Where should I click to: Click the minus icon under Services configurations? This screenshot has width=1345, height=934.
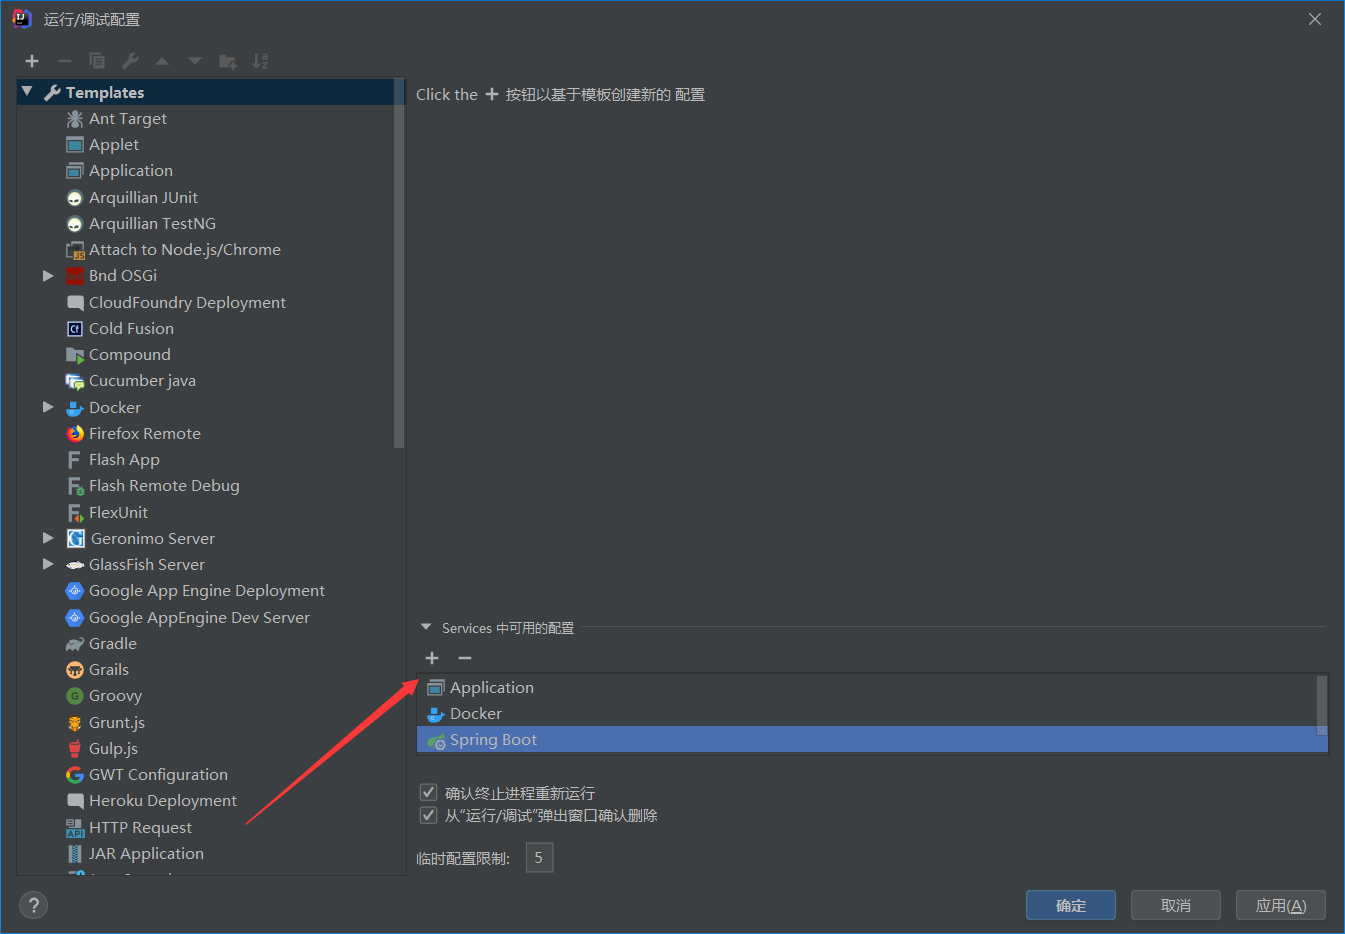click(x=465, y=658)
